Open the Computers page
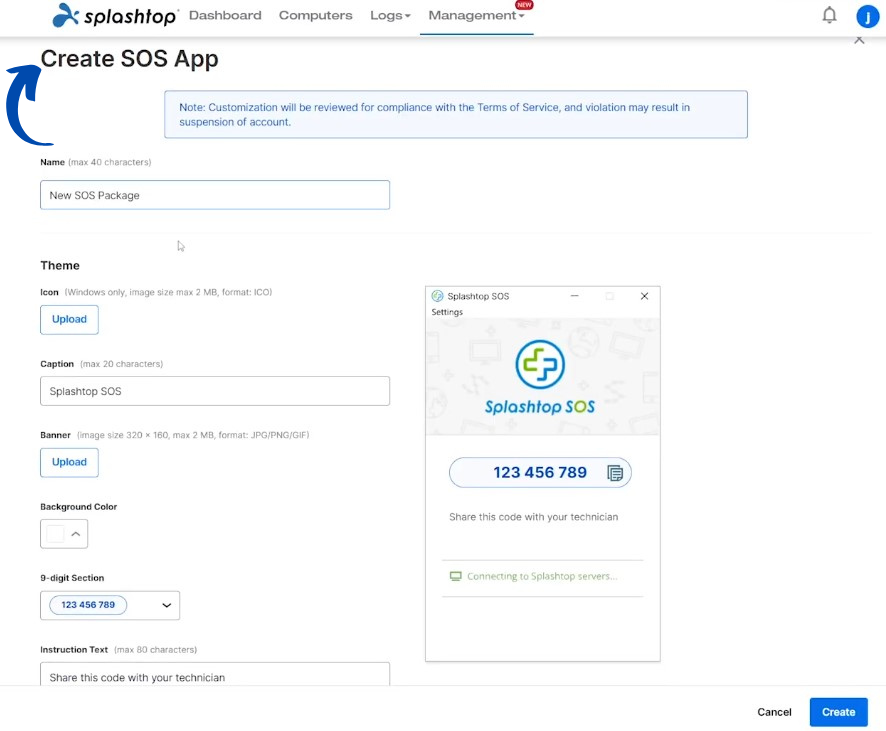This screenshot has height=731, width=886. [x=315, y=16]
